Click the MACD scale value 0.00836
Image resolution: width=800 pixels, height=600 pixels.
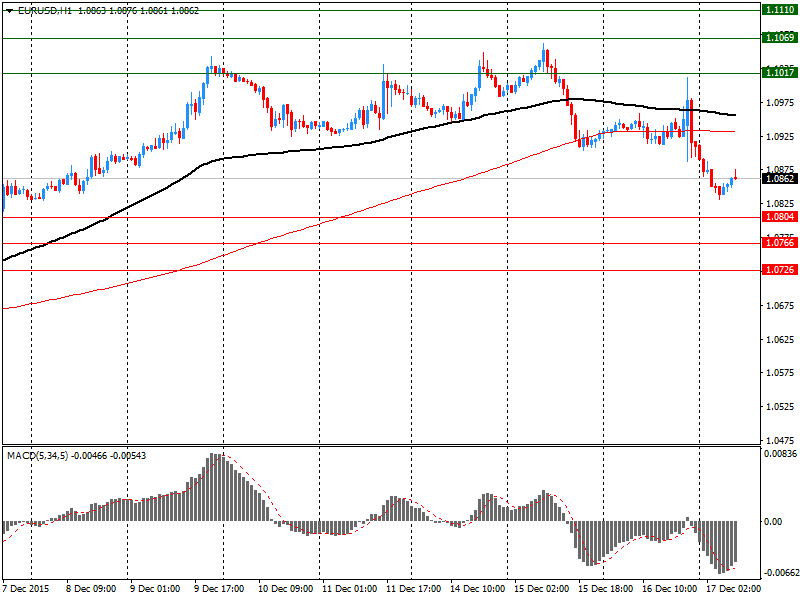coord(780,454)
